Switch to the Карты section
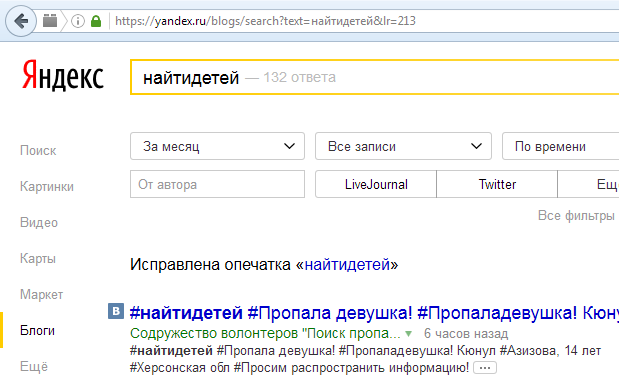 38,259
